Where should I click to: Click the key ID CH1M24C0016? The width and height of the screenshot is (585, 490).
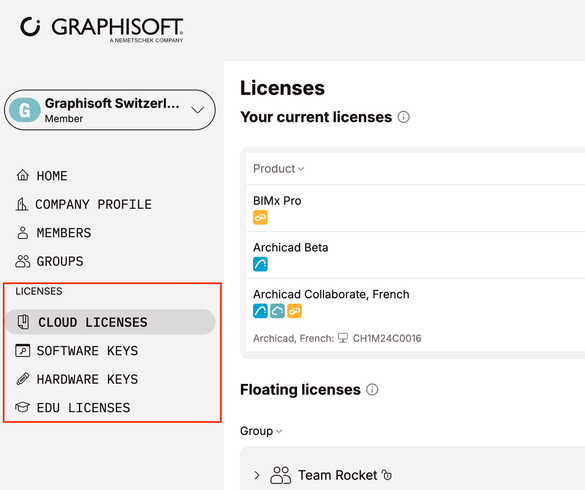click(387, 338)
